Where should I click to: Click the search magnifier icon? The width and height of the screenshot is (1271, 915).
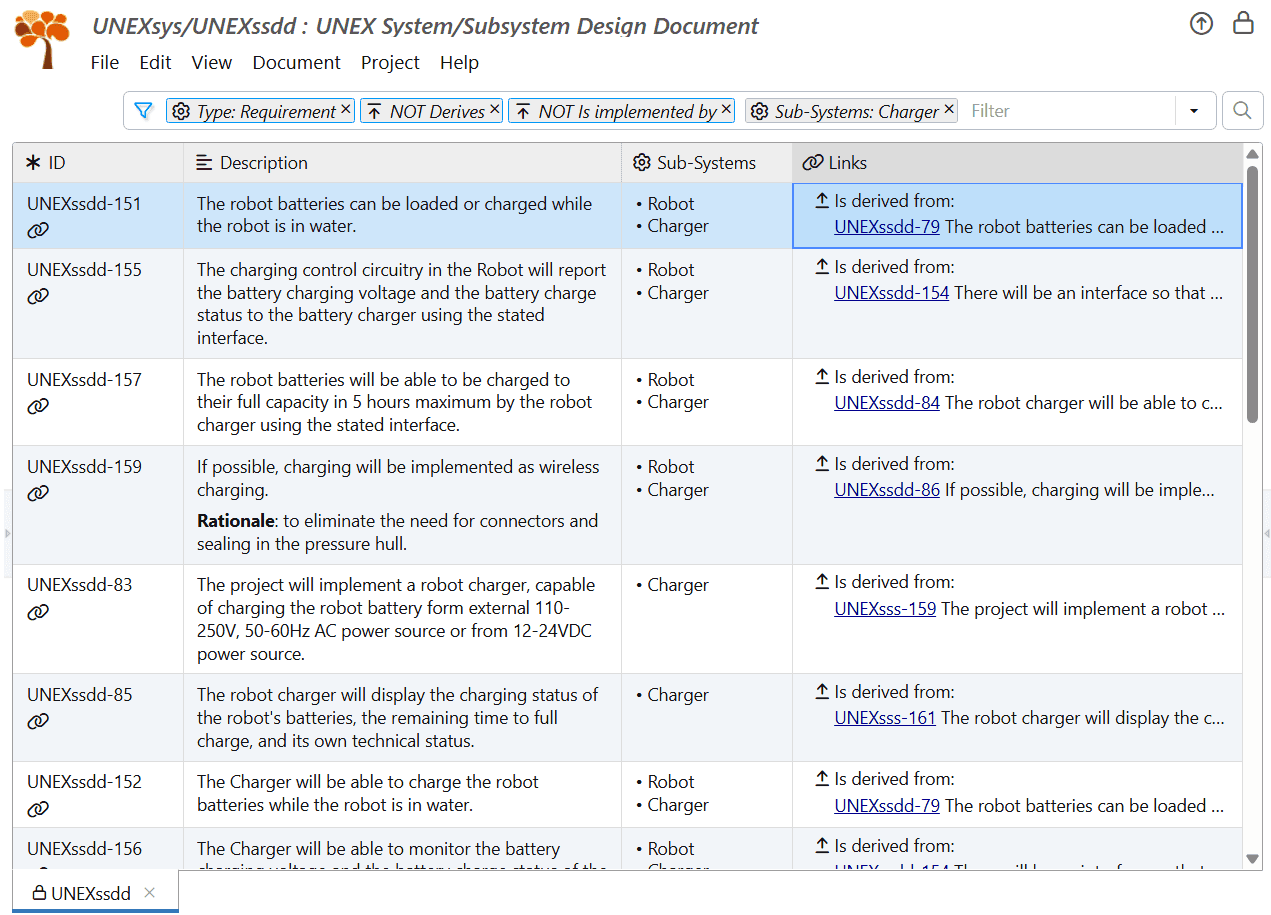(x=1242, y=110)
